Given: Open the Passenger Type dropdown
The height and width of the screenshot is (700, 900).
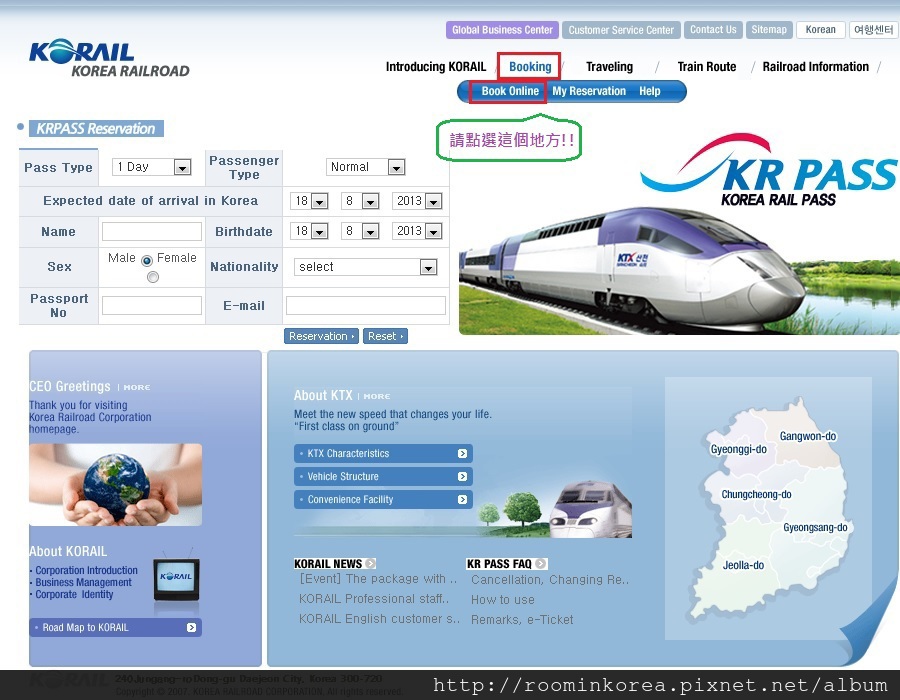Looking at the screenshot, I should pyautogui.click(x=365, y=167).
